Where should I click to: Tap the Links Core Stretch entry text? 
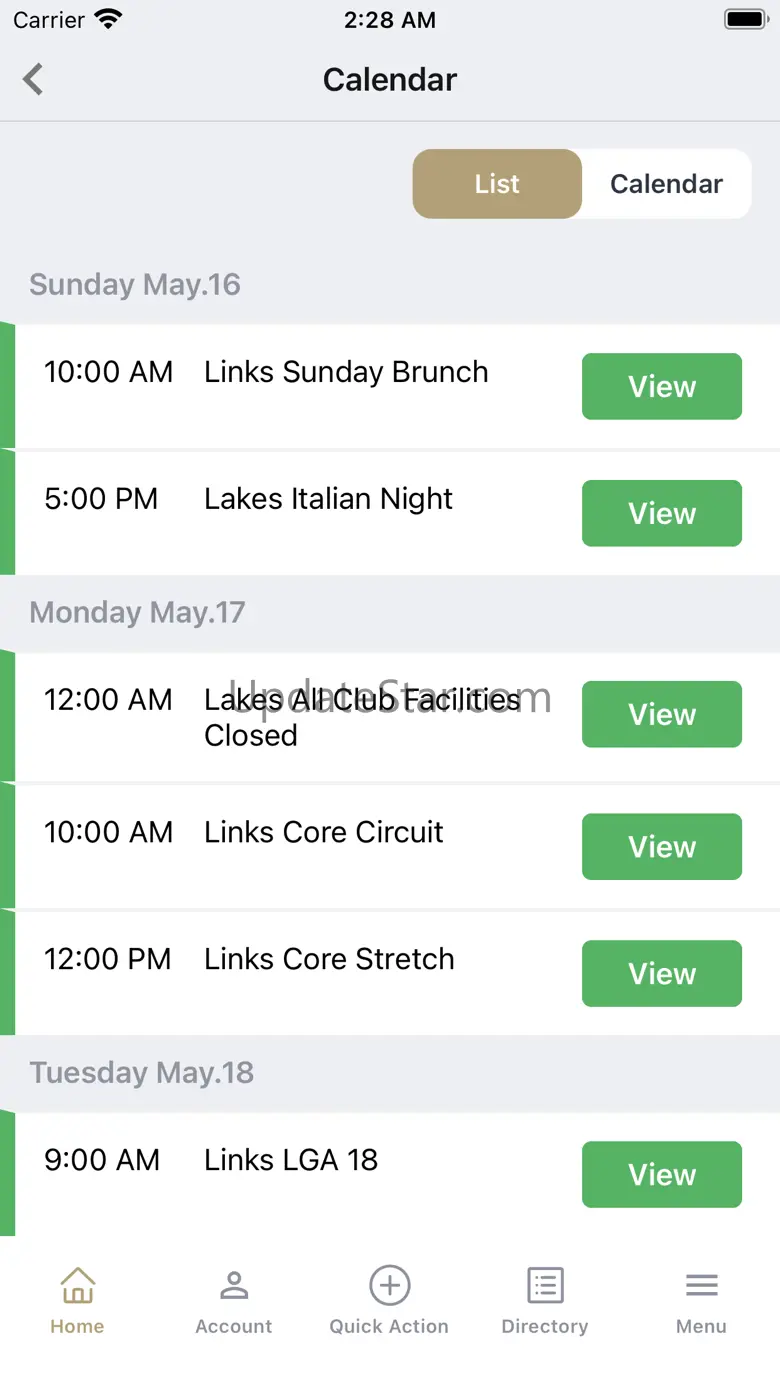[x=329, y=959]
